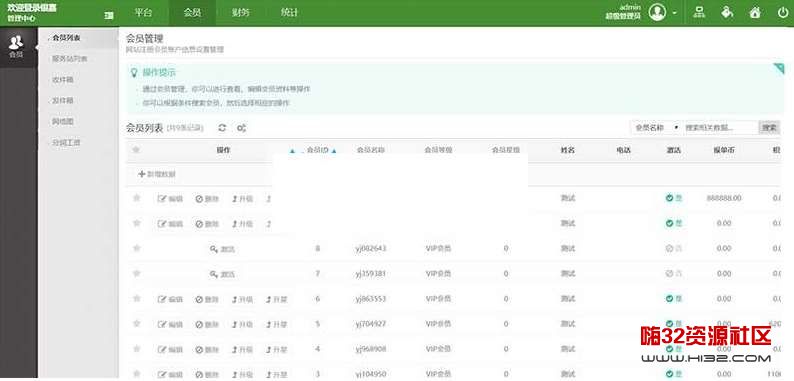Open the 会员 top navigation tab
The image size is (794, 381).
coord(192,13)
